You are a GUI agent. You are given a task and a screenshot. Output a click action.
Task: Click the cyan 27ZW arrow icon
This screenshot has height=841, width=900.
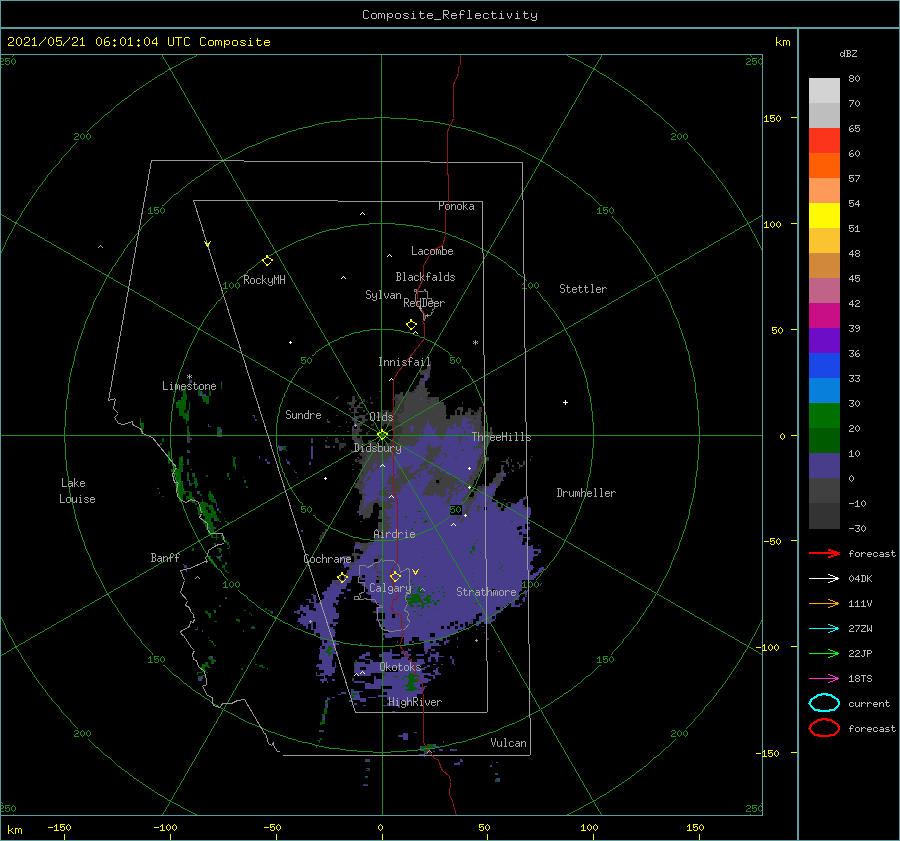[824, 629]
